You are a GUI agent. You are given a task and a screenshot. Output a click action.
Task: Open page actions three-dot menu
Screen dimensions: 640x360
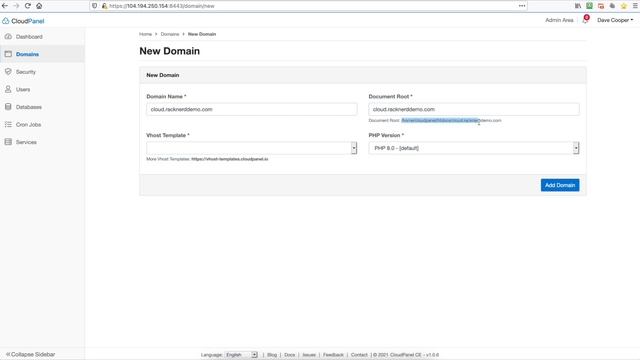[522, 6]
